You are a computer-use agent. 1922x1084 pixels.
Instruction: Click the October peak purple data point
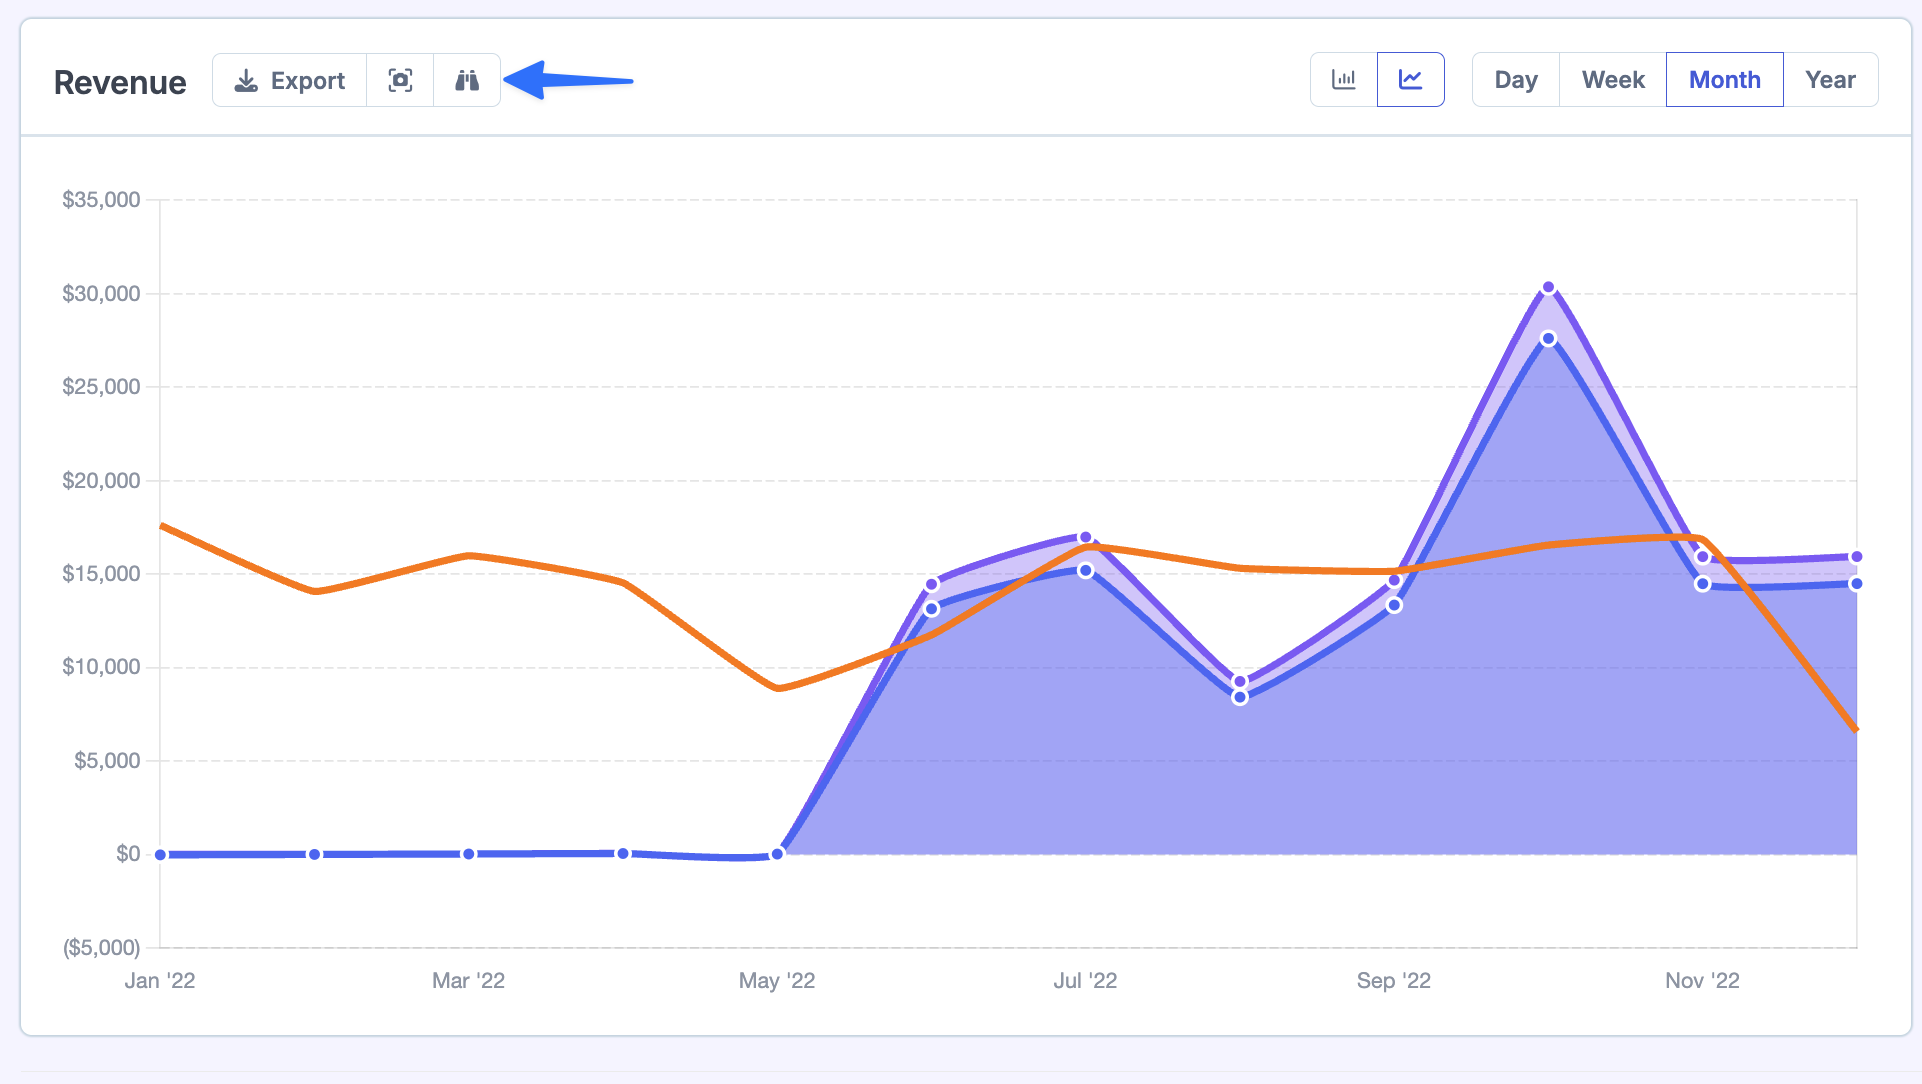pyautogui.click(x=1548, y=288)
